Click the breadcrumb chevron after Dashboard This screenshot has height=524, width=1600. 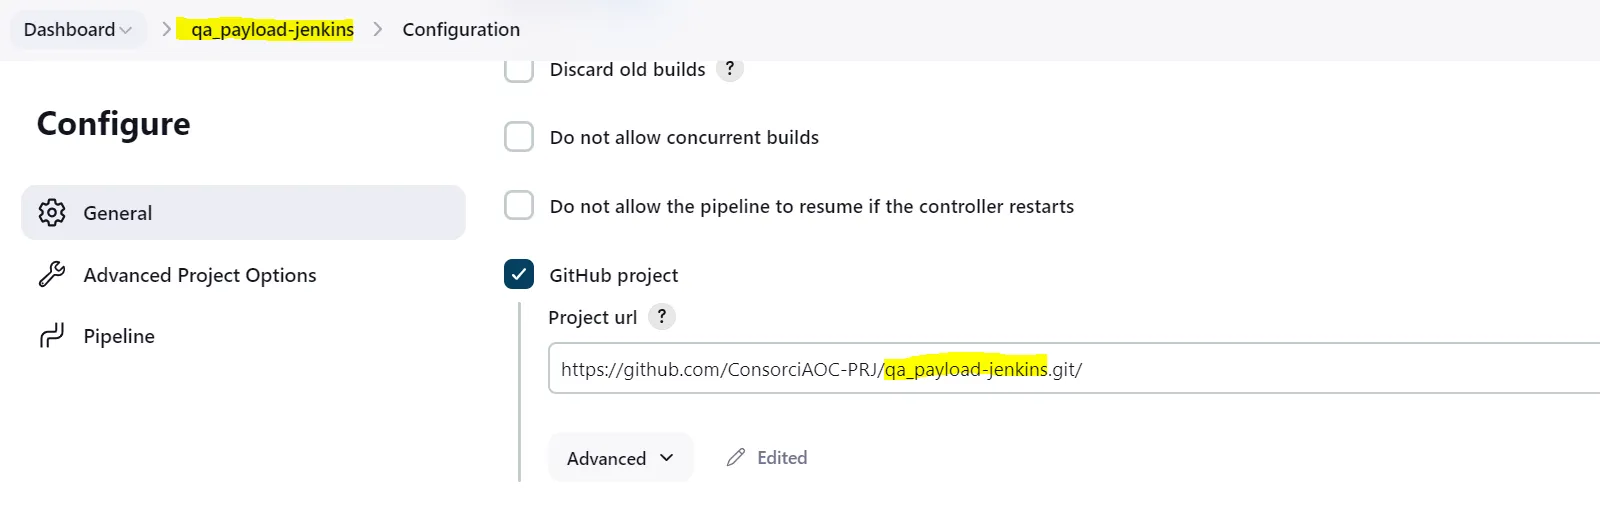pyautogui.click(x=167, y=30)
